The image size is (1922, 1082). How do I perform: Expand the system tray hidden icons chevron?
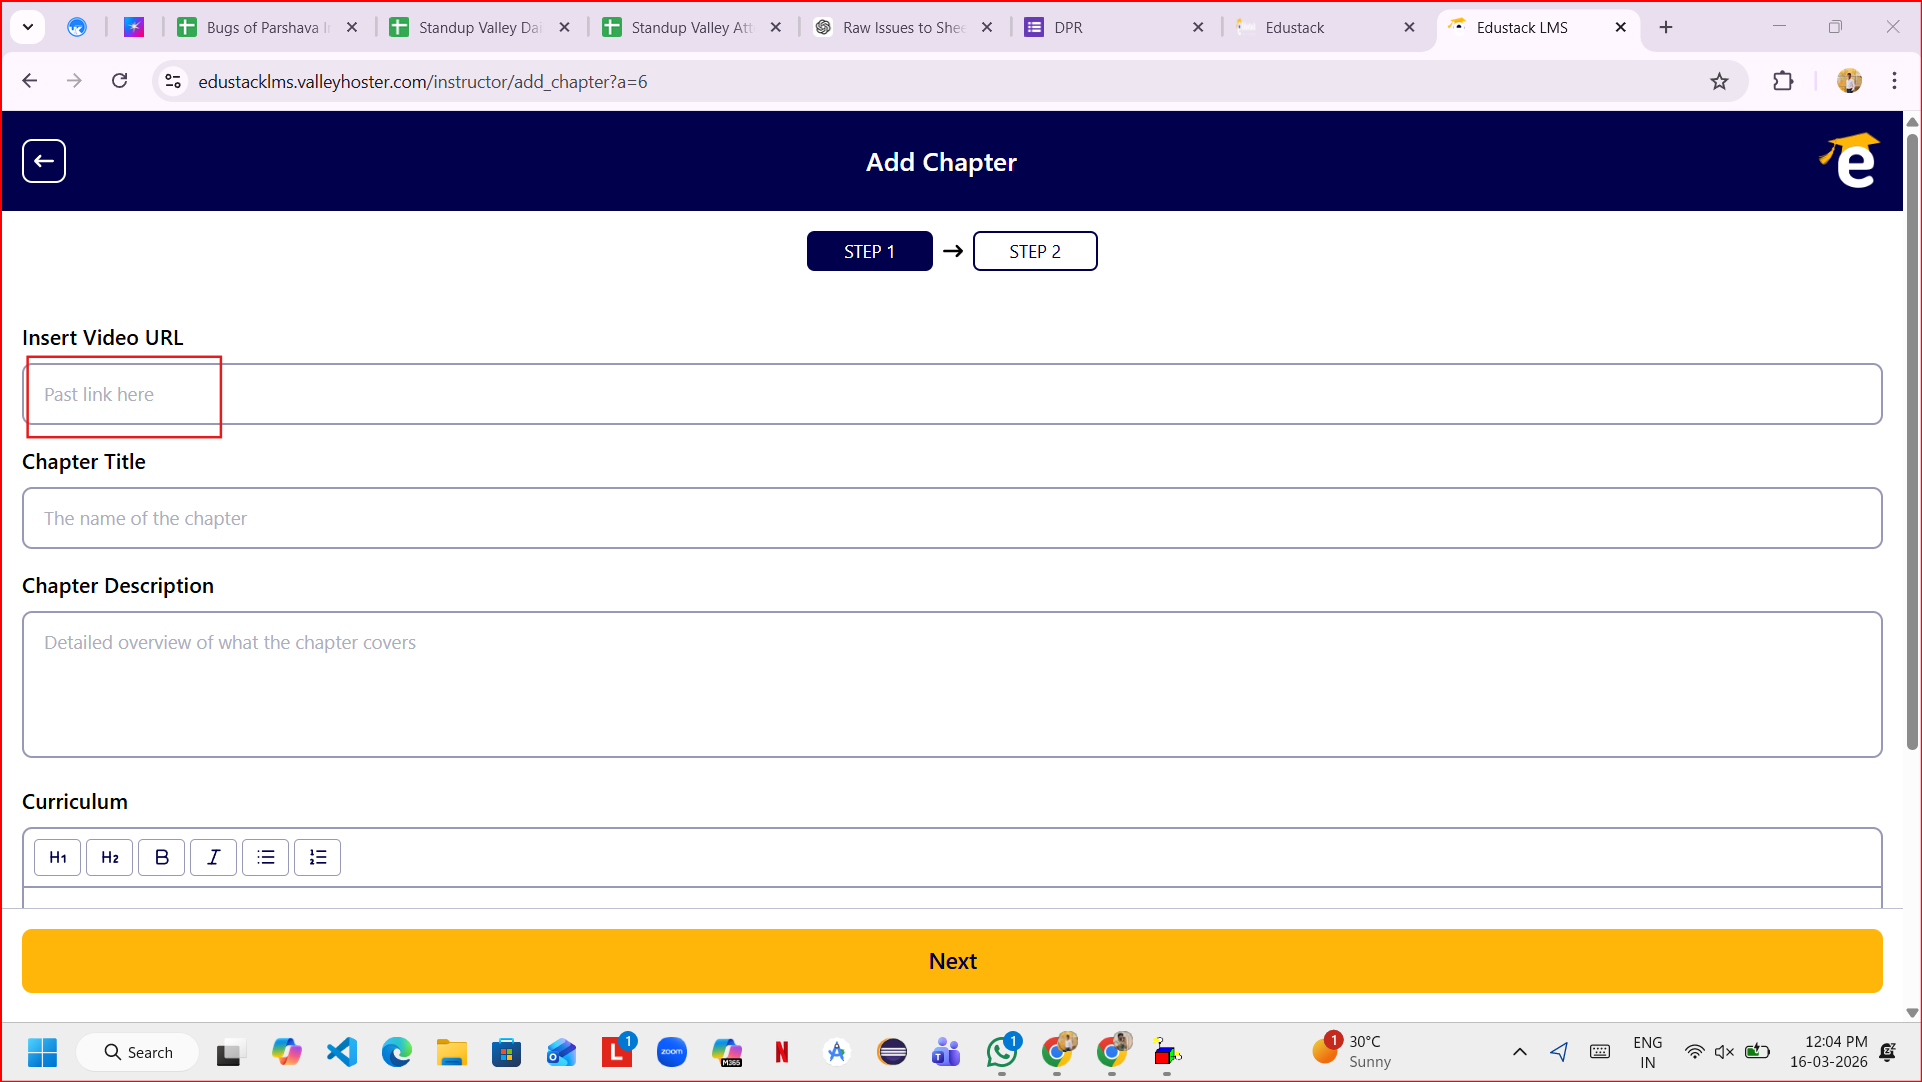[1519, 1052]
